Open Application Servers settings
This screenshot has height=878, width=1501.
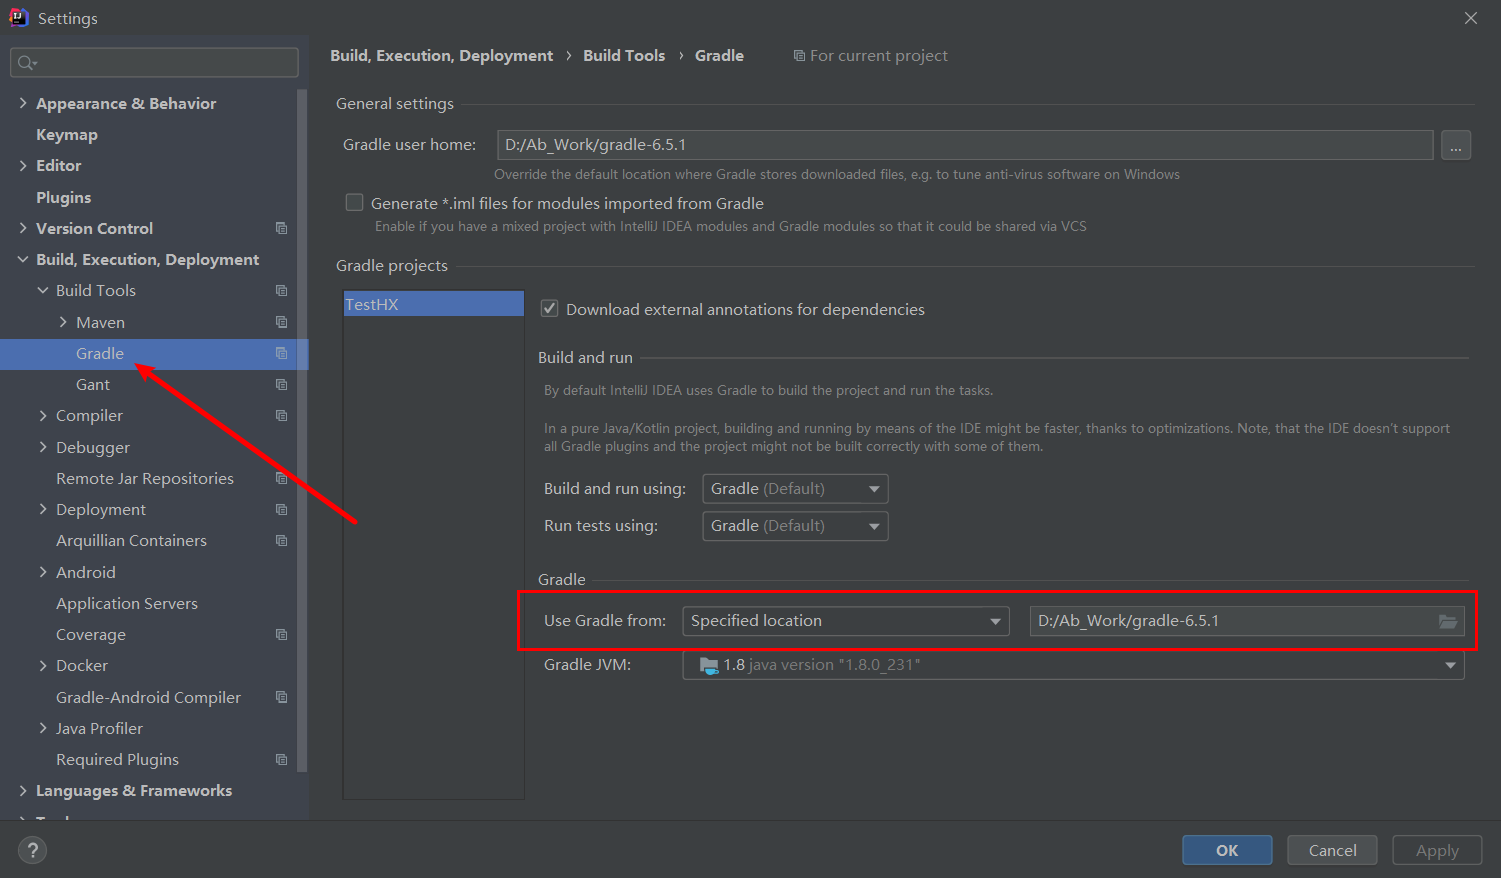point(127,603)
